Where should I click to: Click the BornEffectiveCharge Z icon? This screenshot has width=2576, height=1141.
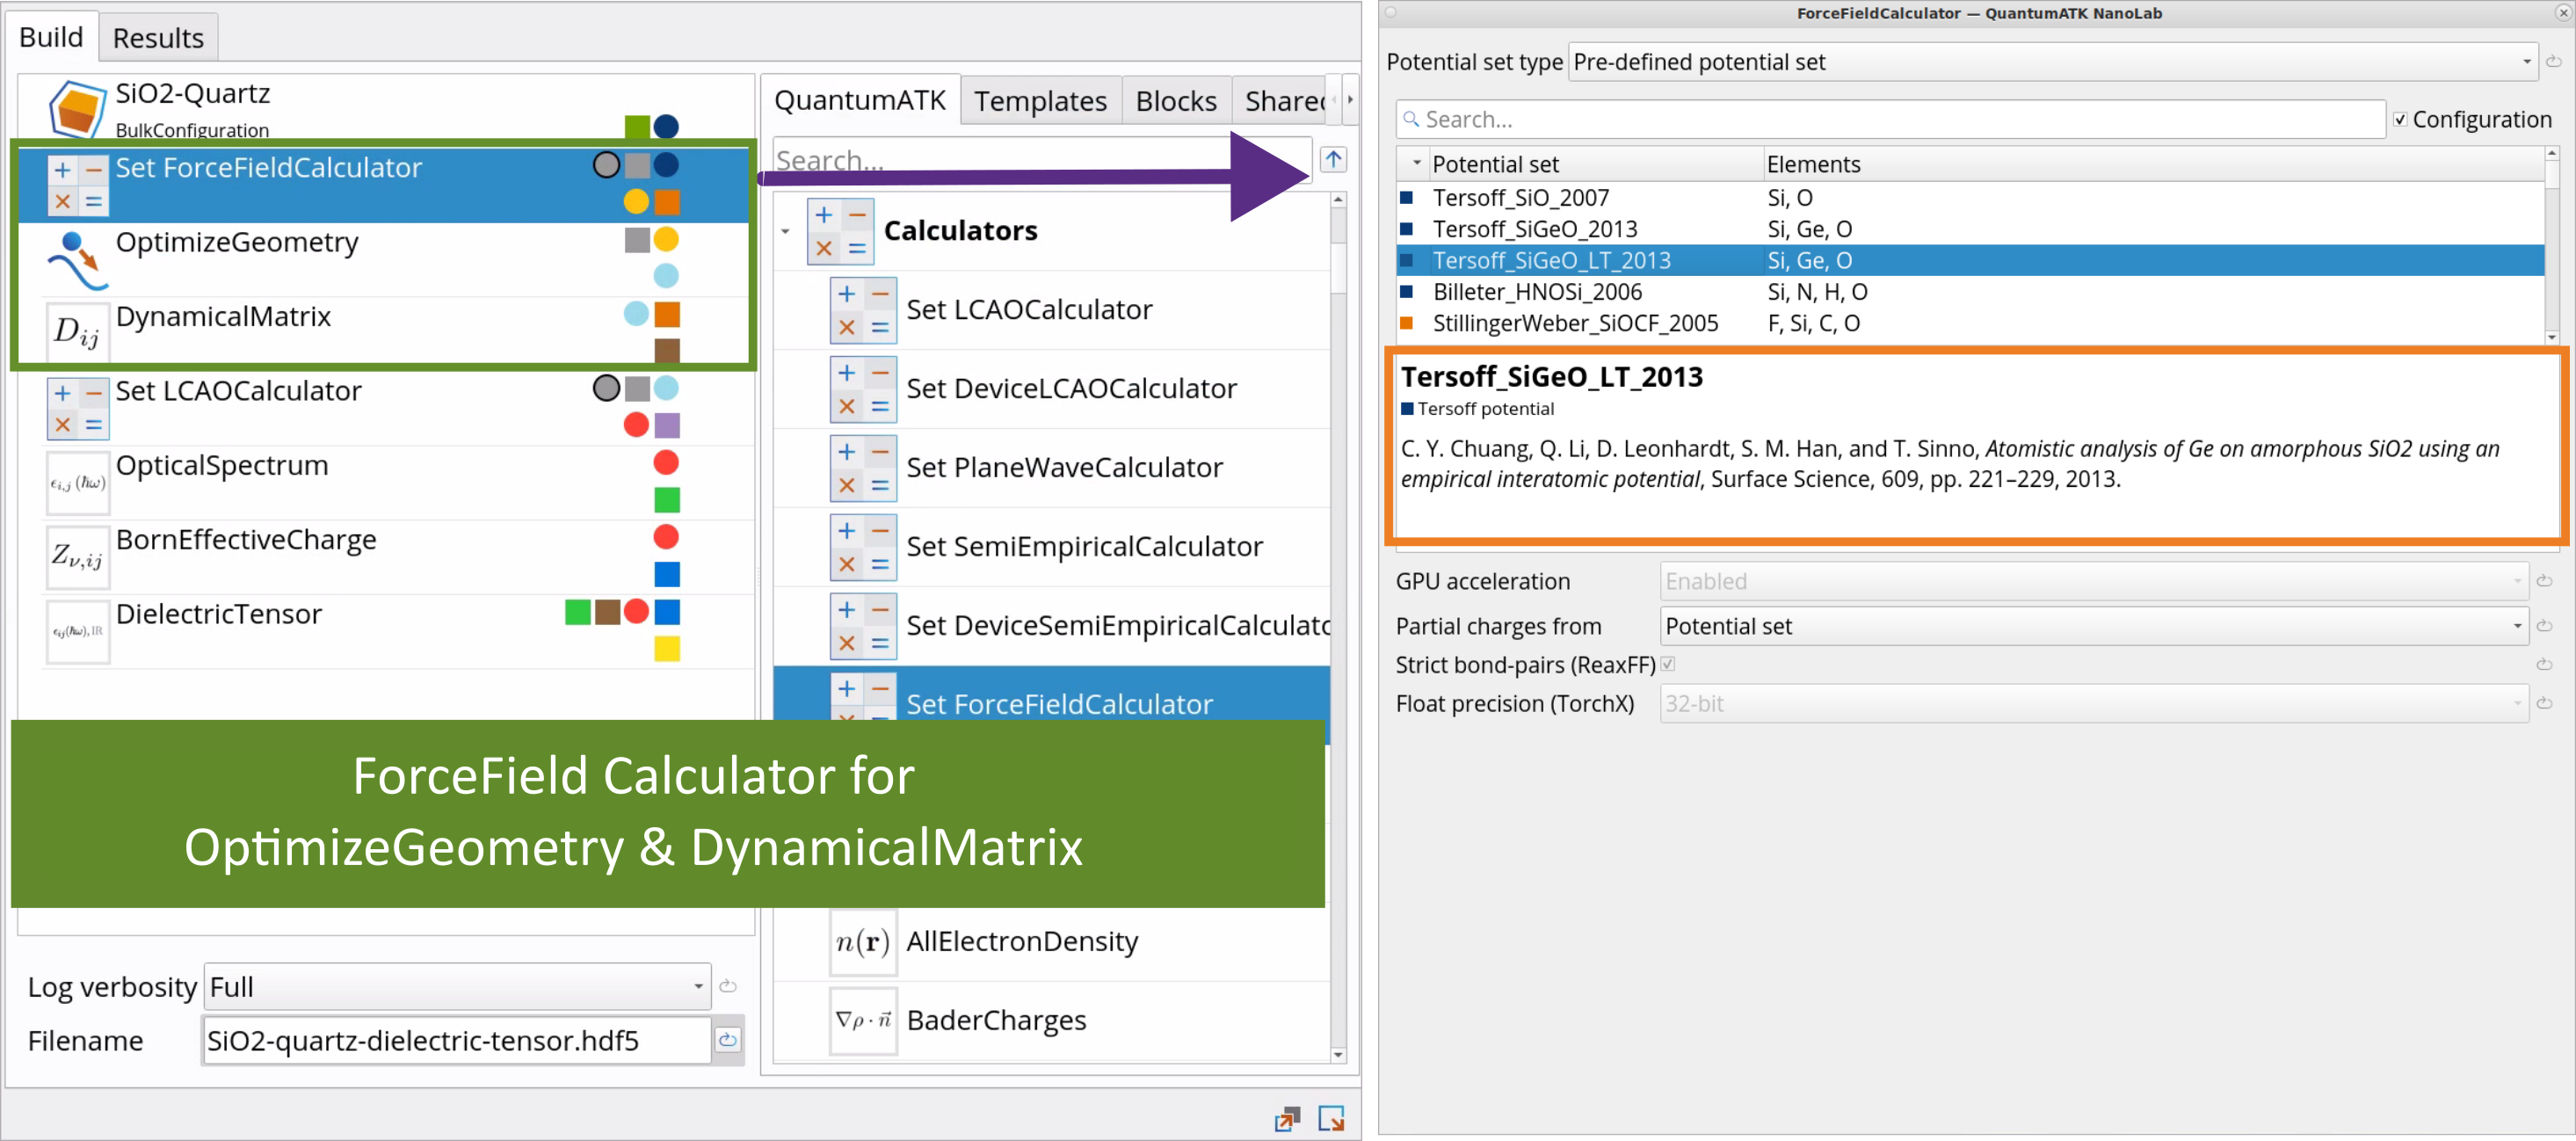click(x=77, y=556)
